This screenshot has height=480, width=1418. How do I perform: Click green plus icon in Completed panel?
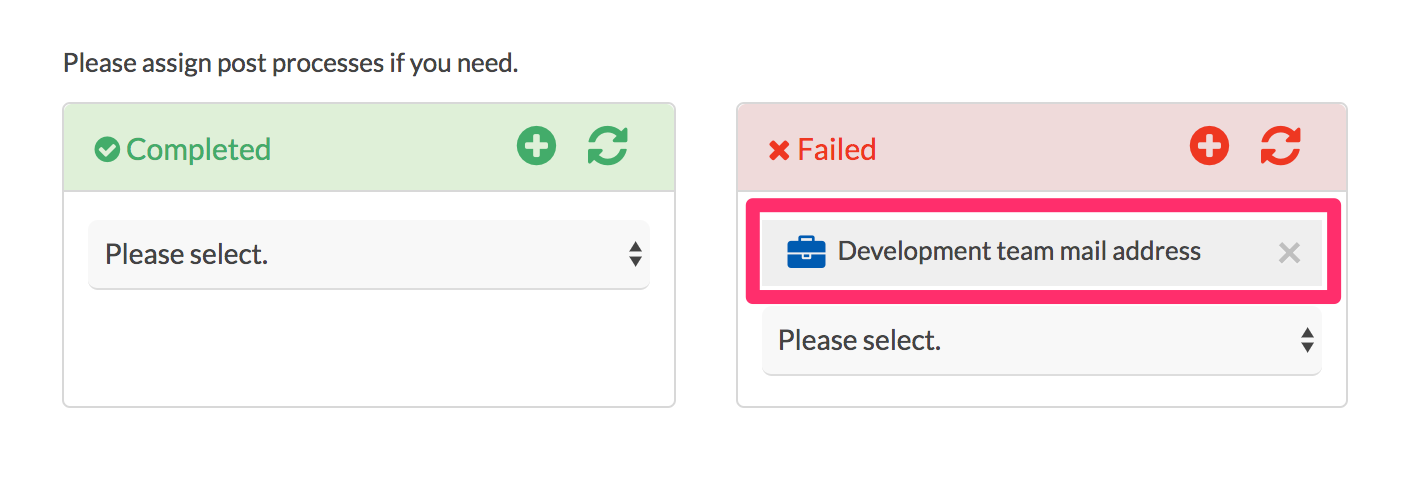536,146
